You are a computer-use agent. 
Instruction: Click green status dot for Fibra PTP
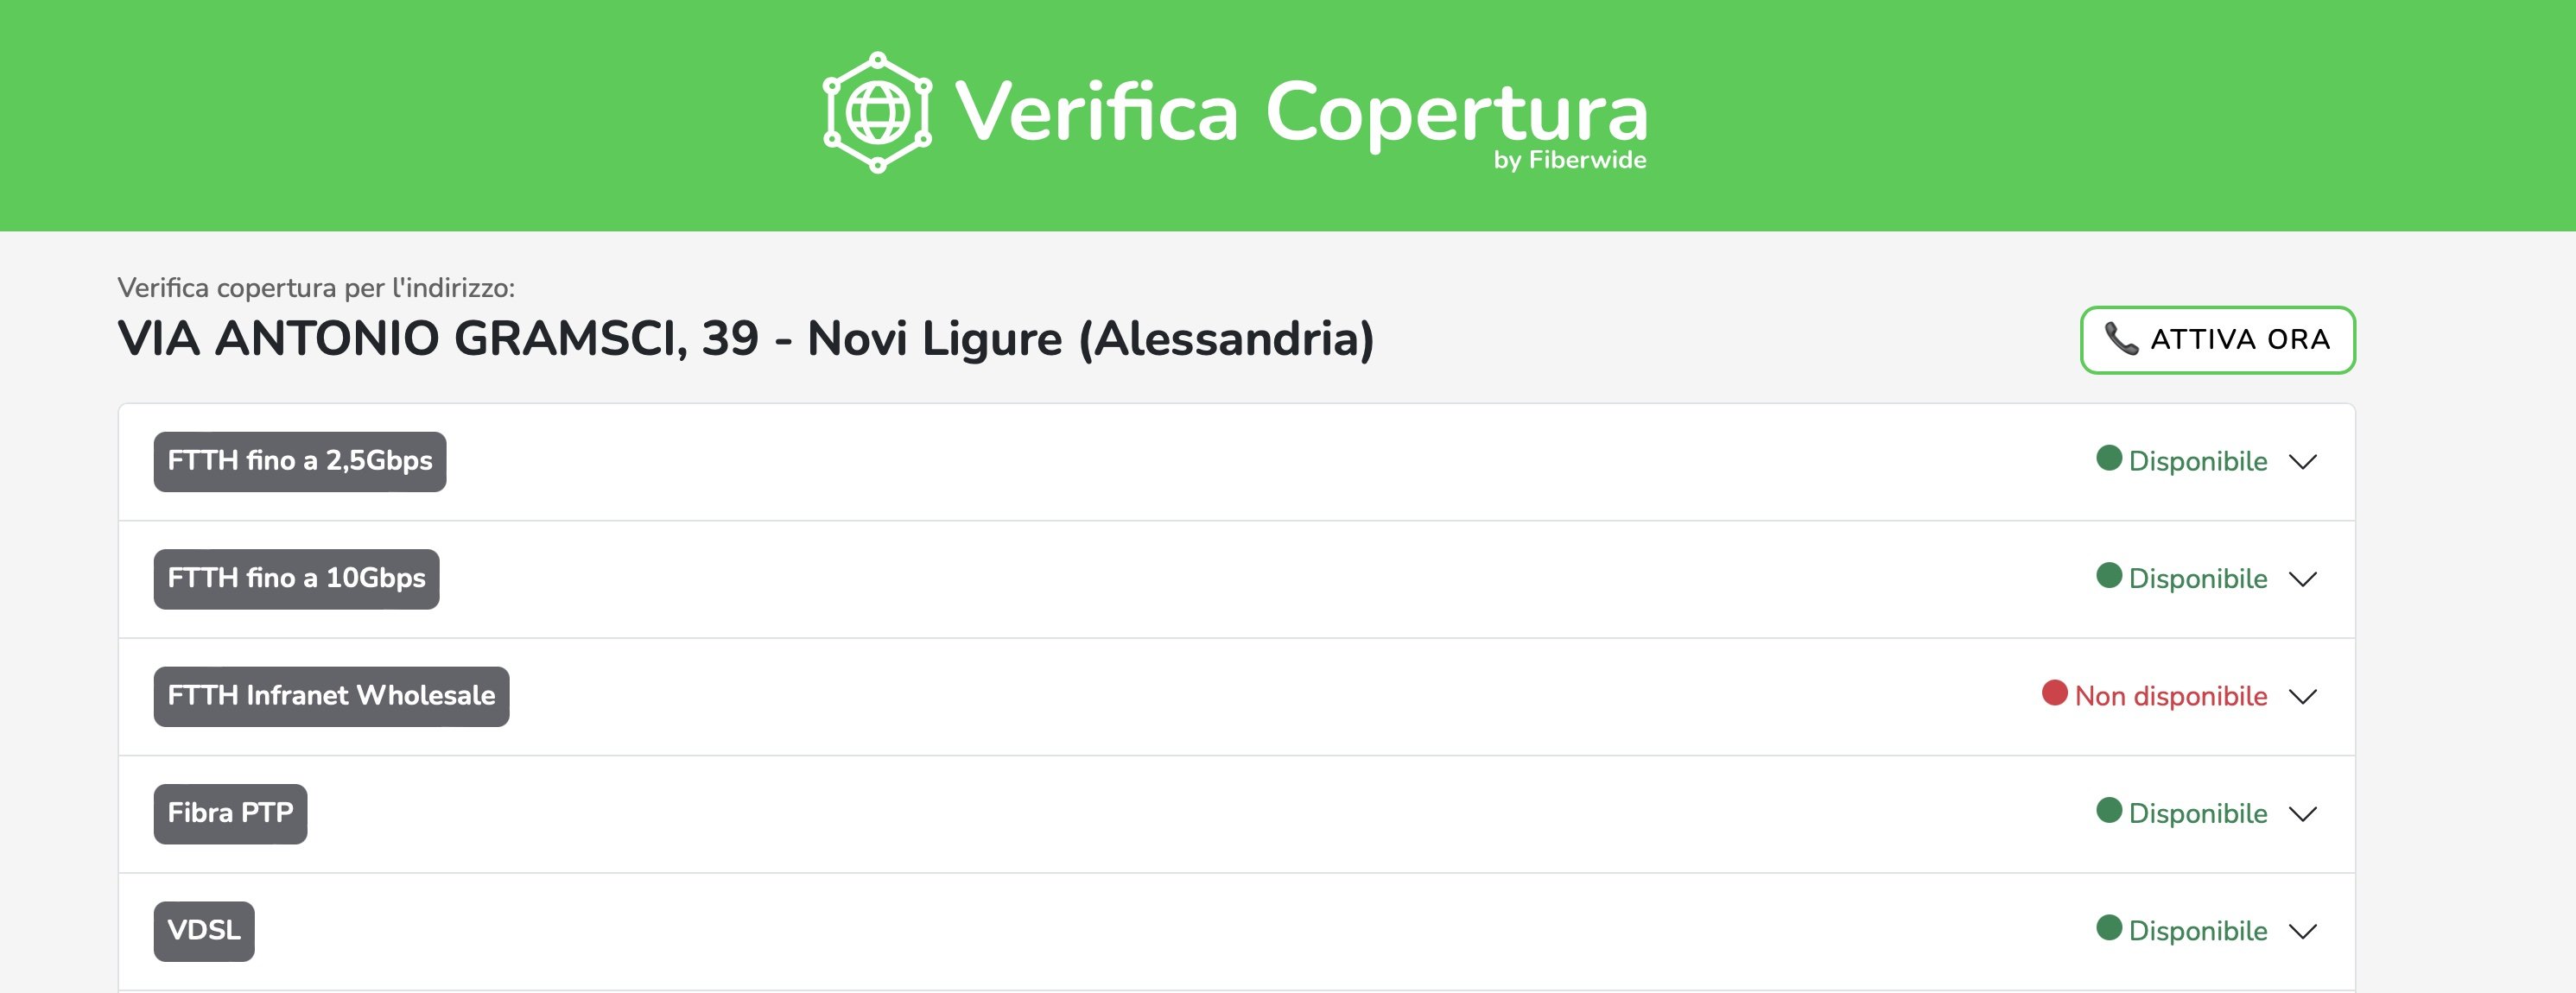pos(2109,811)
